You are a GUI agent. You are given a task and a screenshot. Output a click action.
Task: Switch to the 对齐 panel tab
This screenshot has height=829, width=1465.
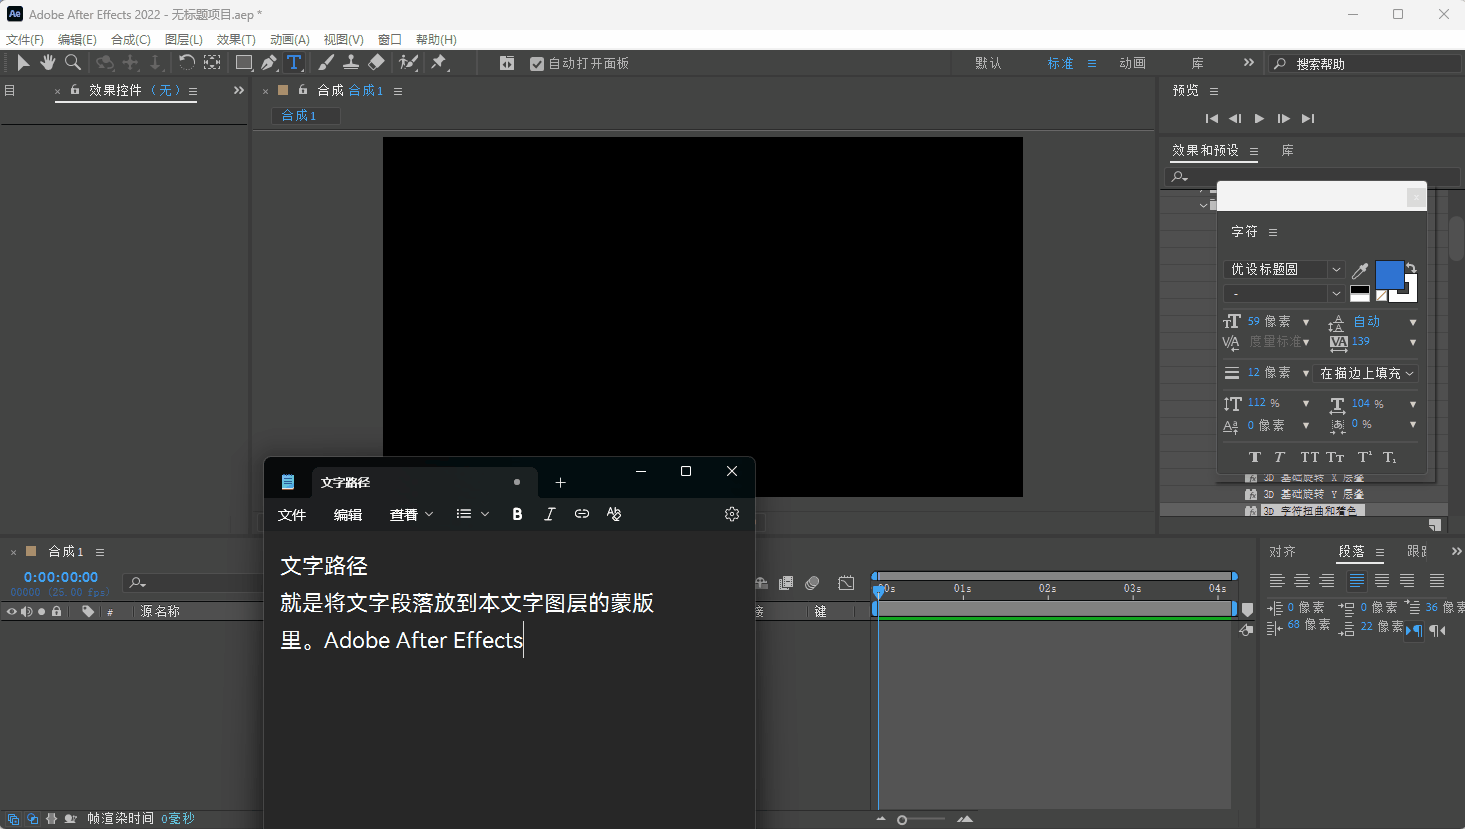tap(1283, 552)
